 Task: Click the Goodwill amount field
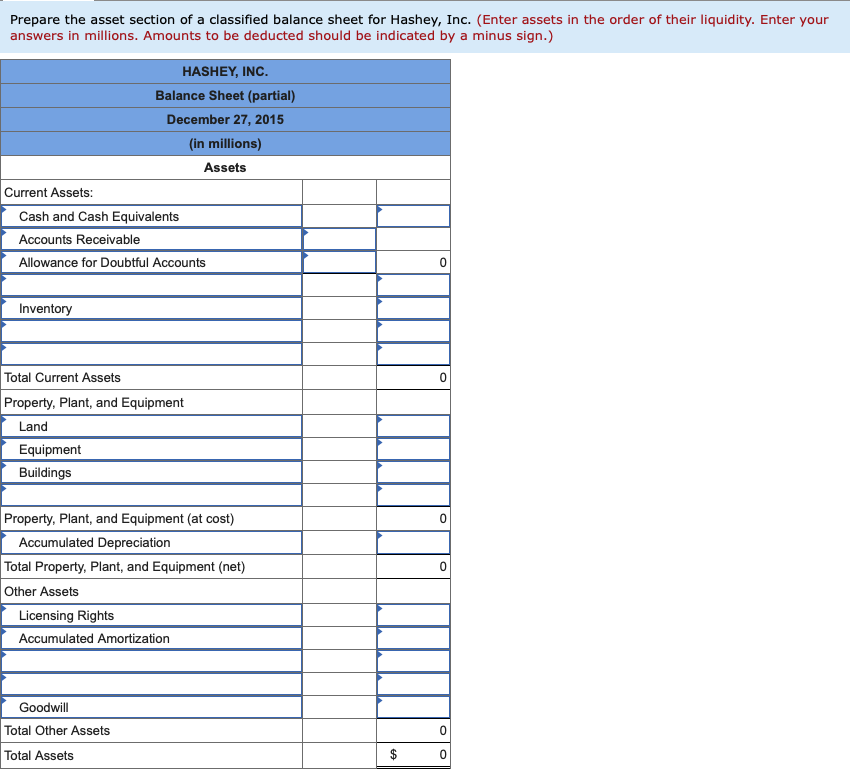[x=413, y=707]
